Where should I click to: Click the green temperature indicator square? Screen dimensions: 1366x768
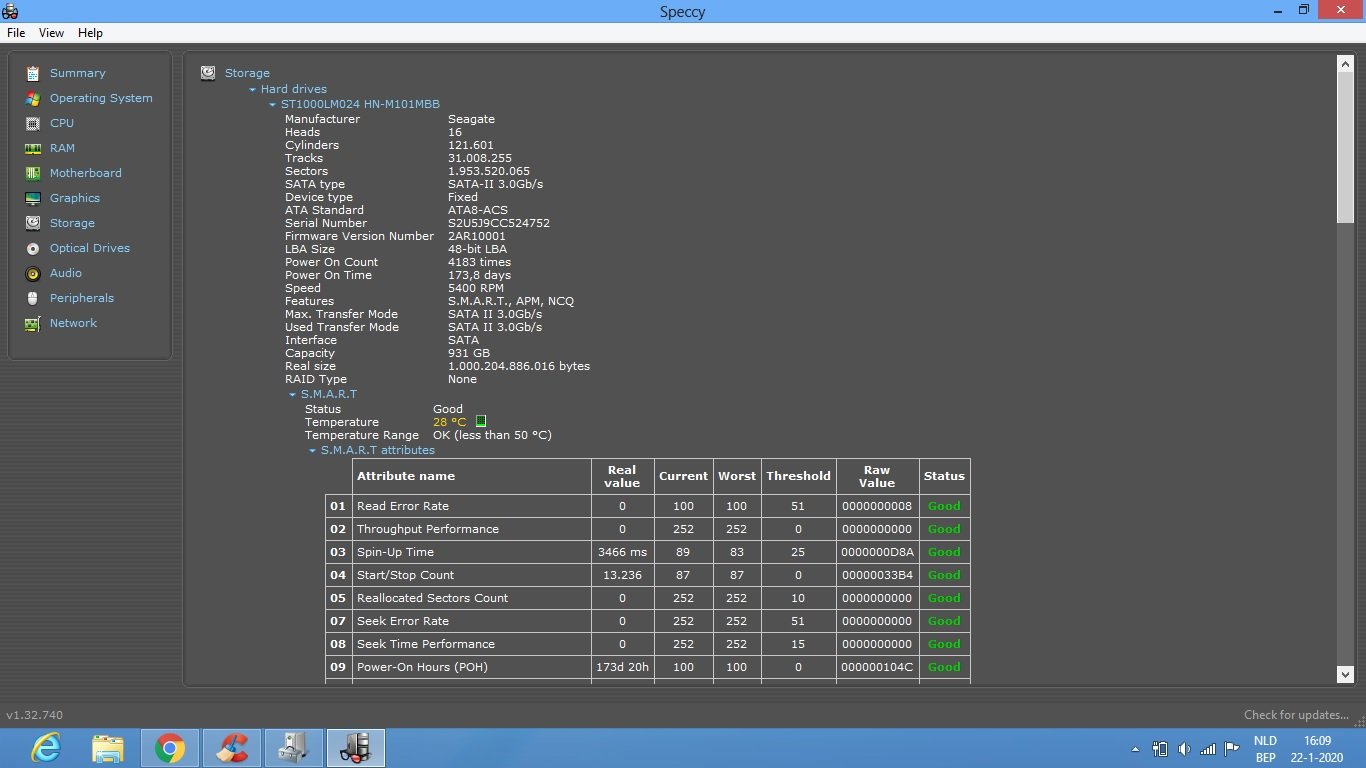click(x=481, y=422)
